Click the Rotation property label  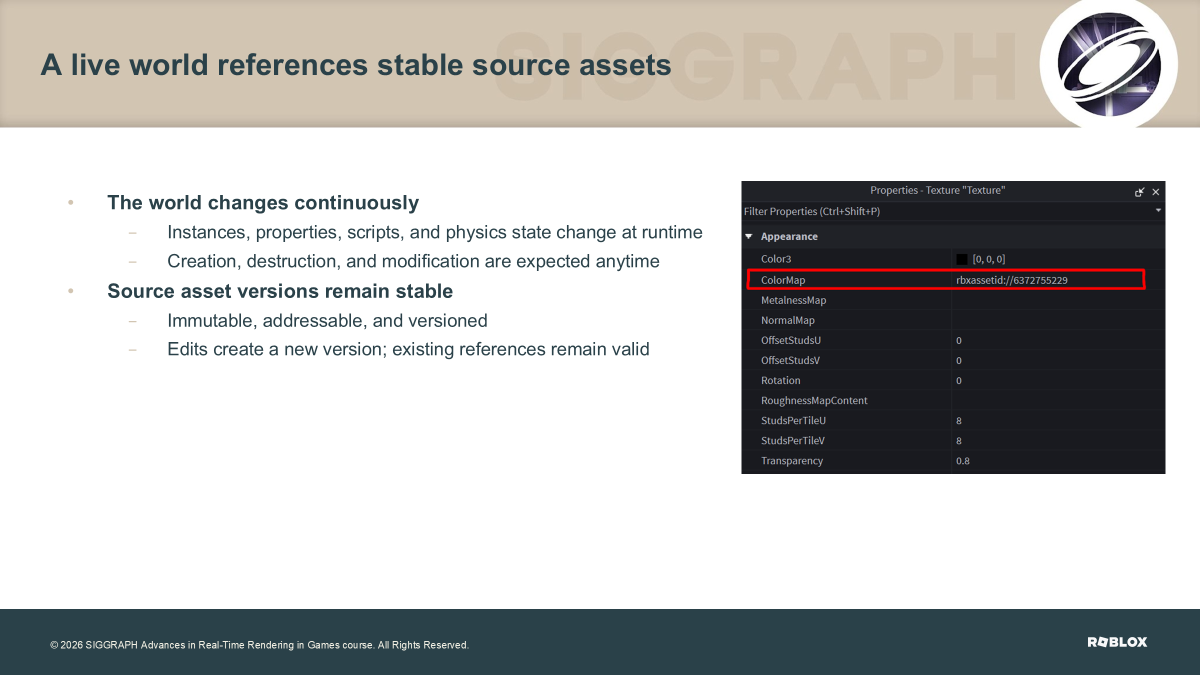[781, 380]
